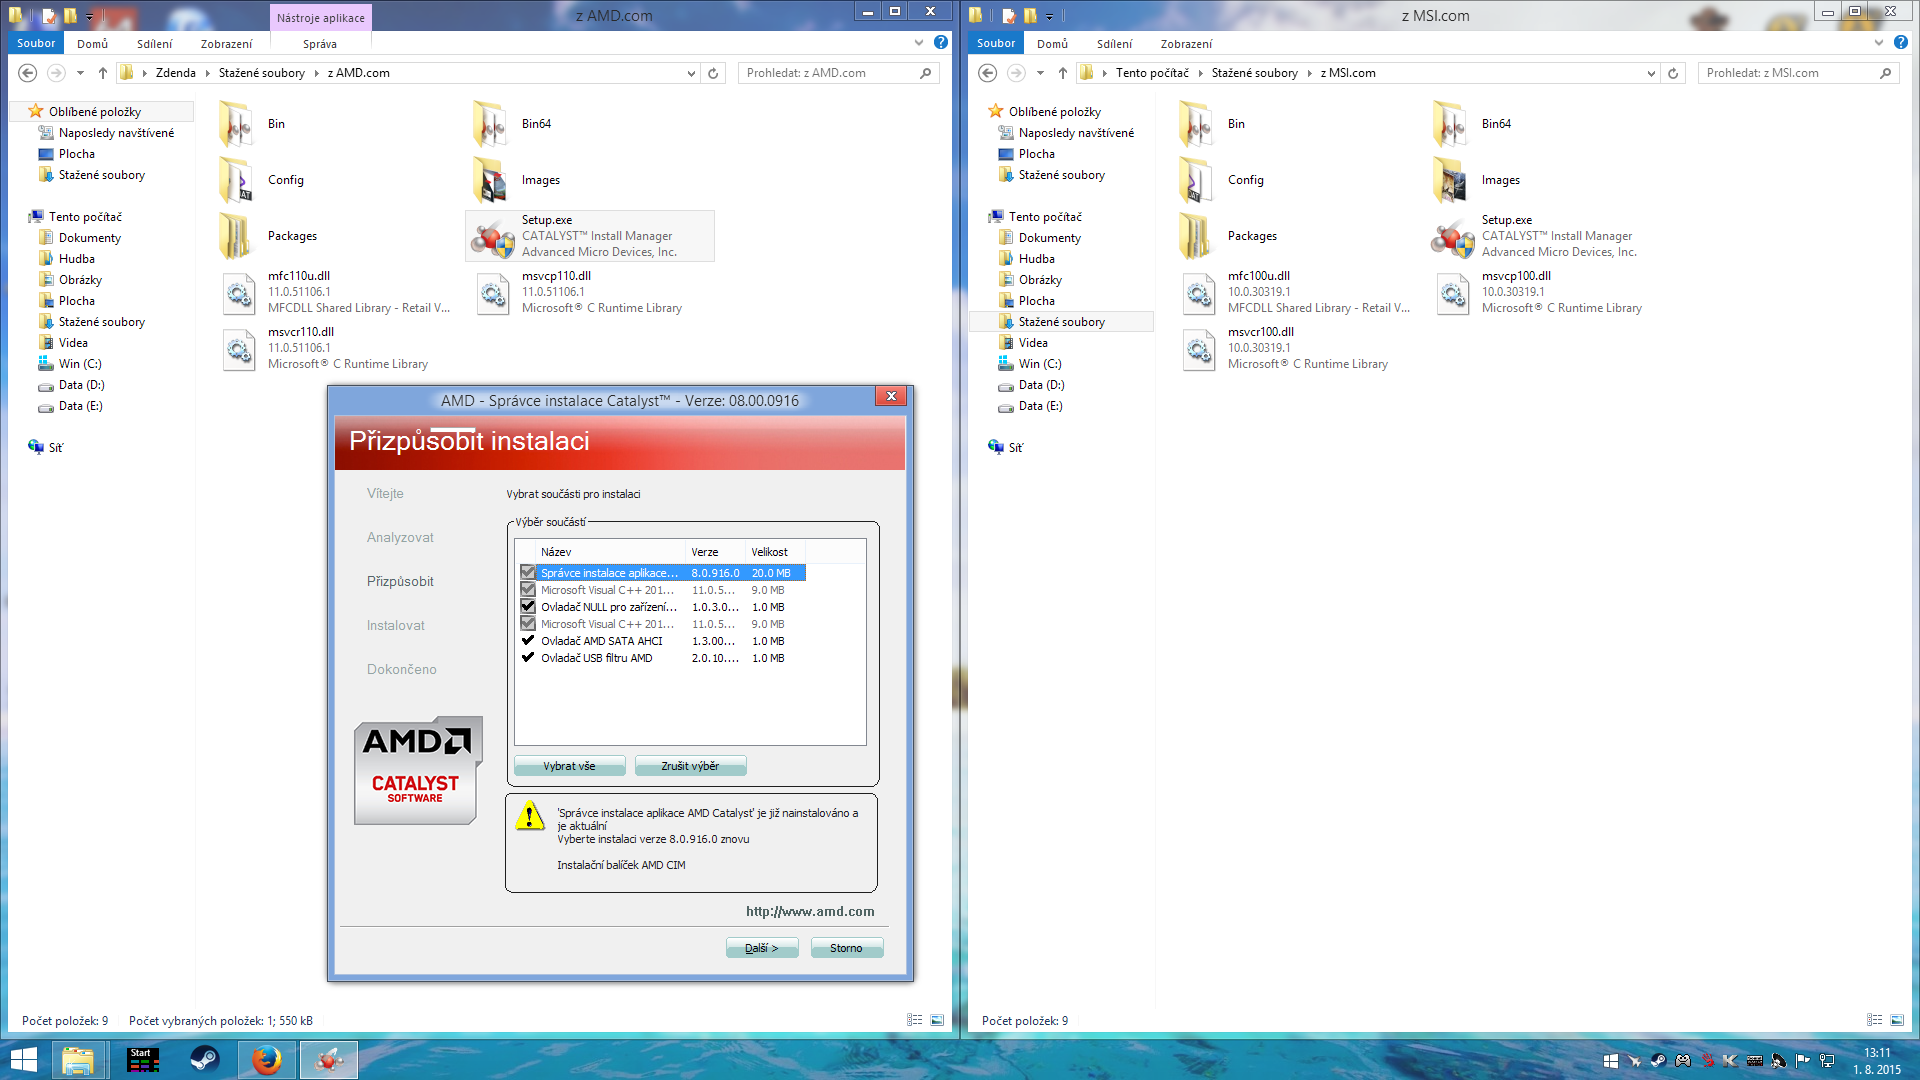1920x1080 pixels.
Task: Expand the ribbon chevron in MSI window
Action: (1879, 43)
